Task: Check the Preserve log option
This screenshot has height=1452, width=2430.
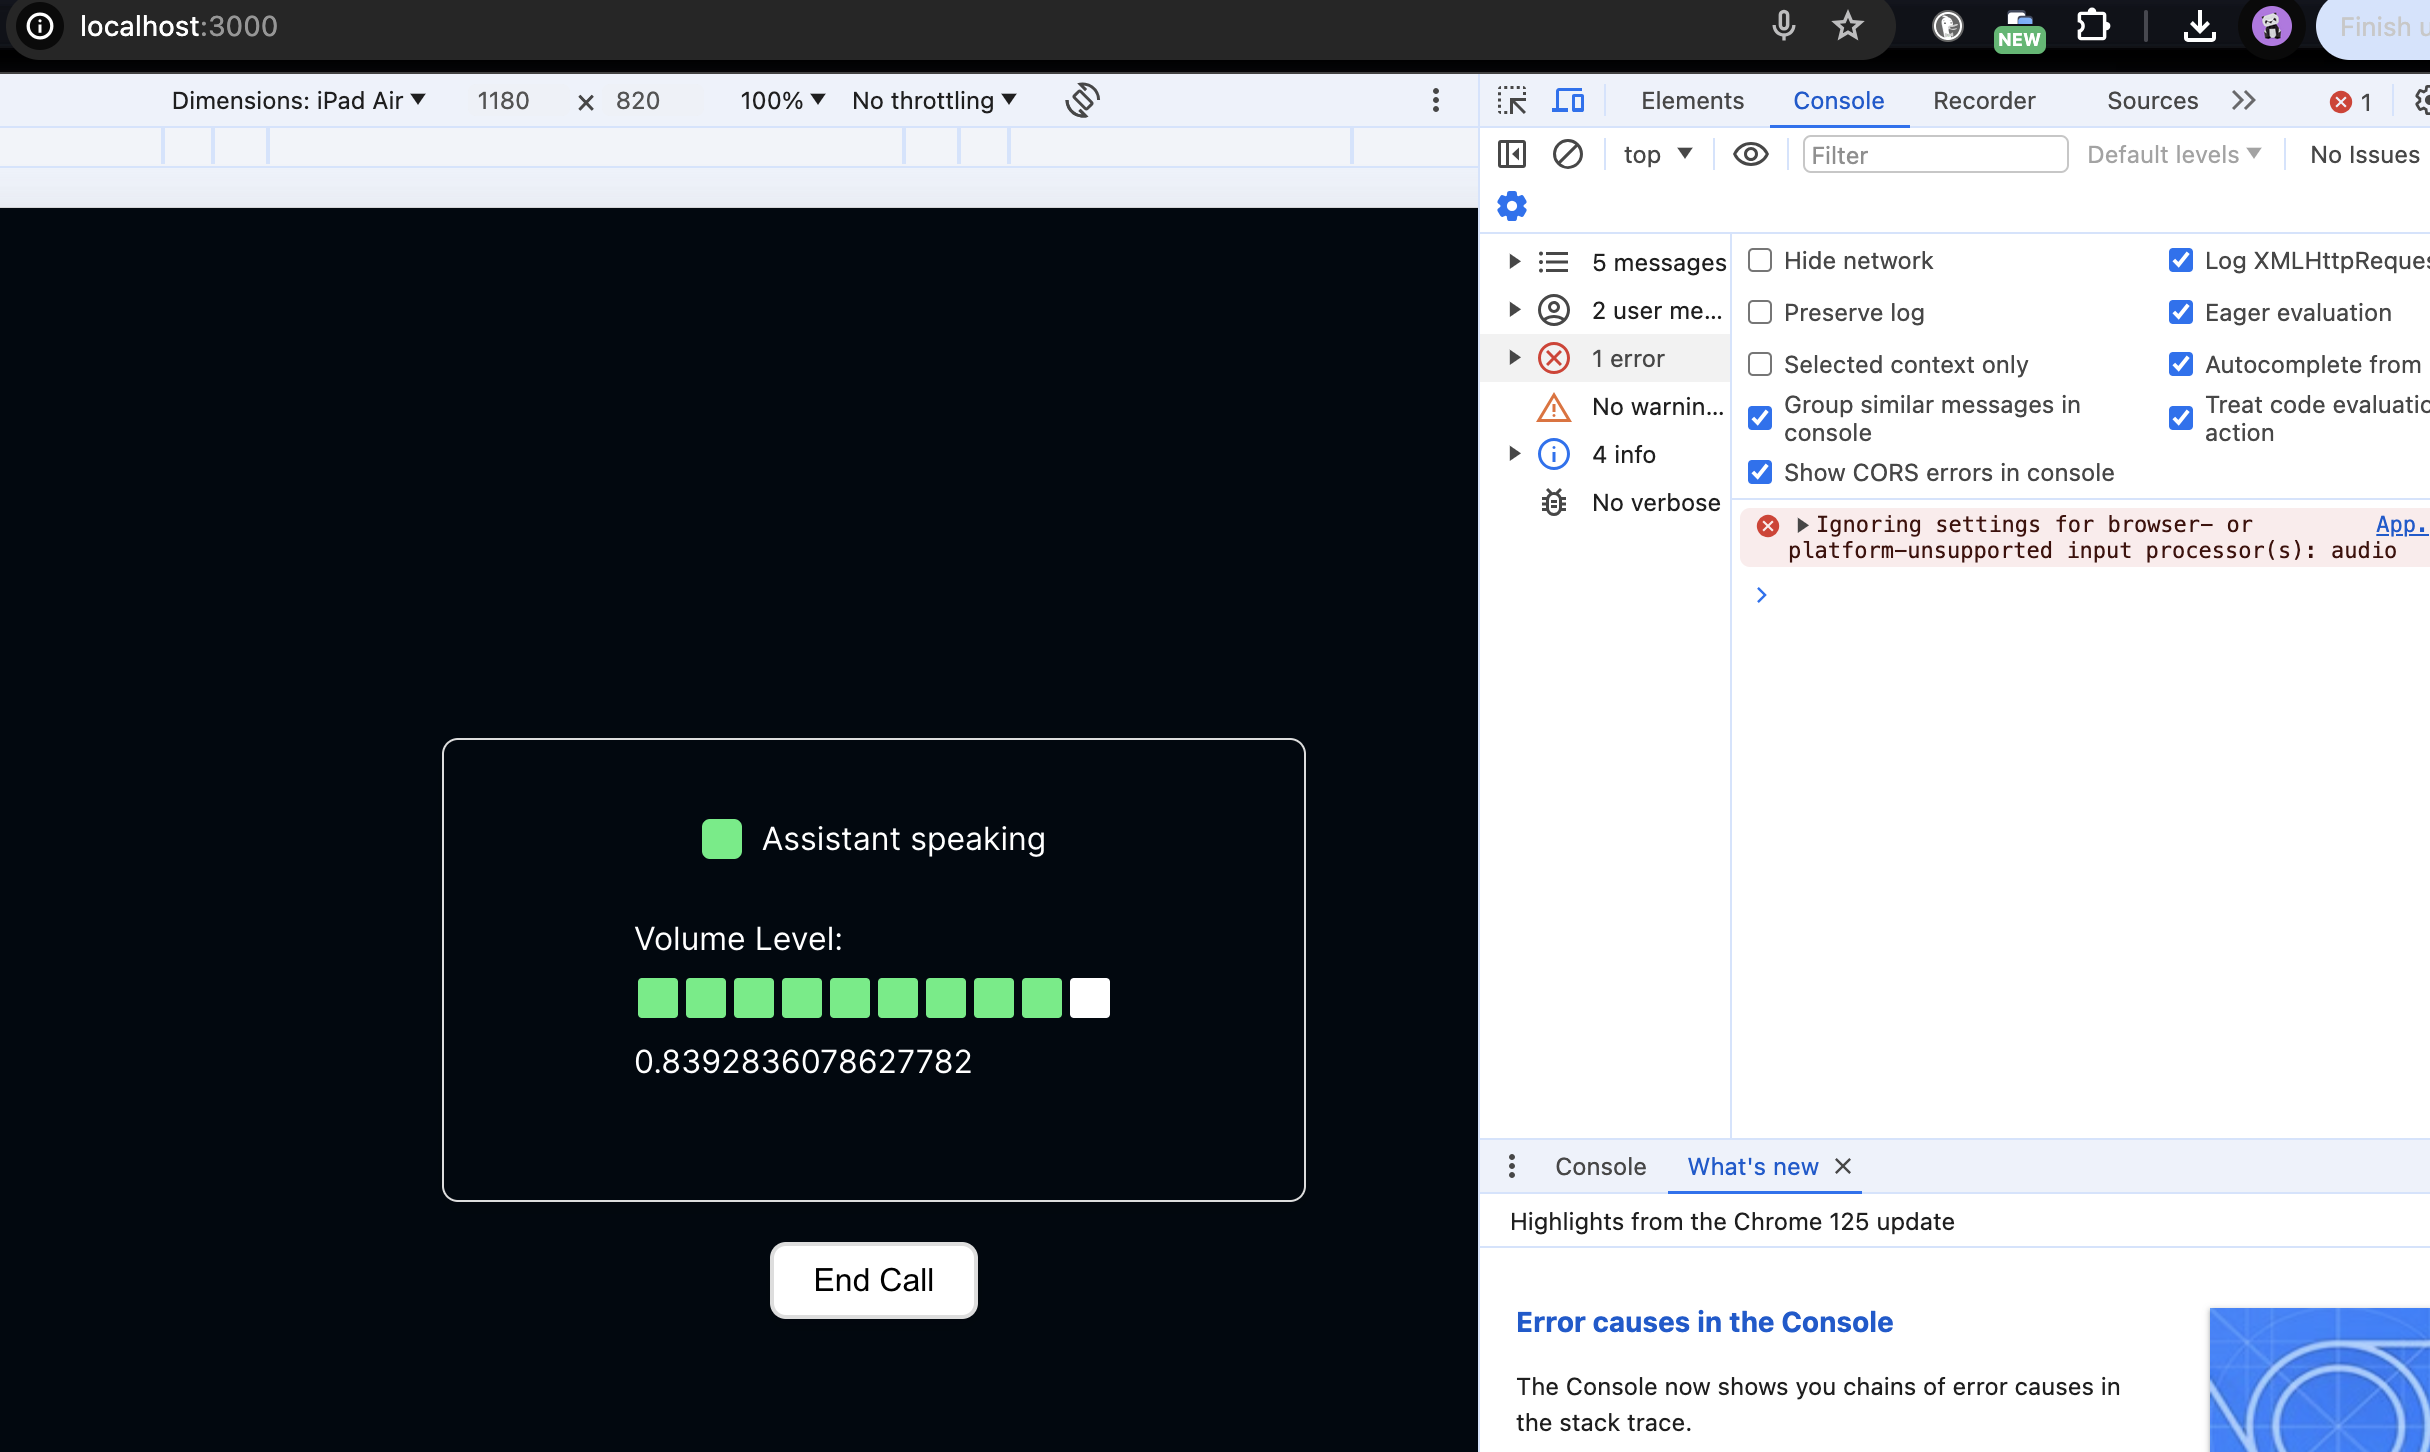Action: pos(1760,313)
